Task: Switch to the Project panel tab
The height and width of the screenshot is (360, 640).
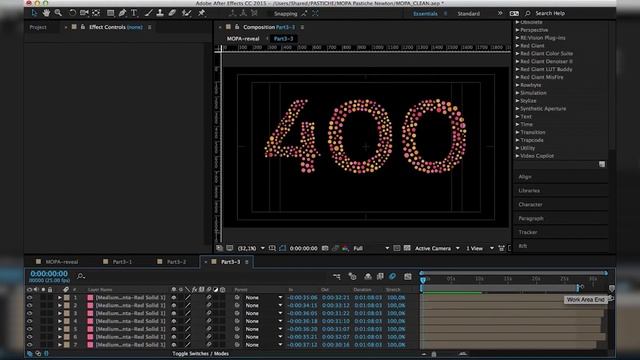Action: (38, 27)
